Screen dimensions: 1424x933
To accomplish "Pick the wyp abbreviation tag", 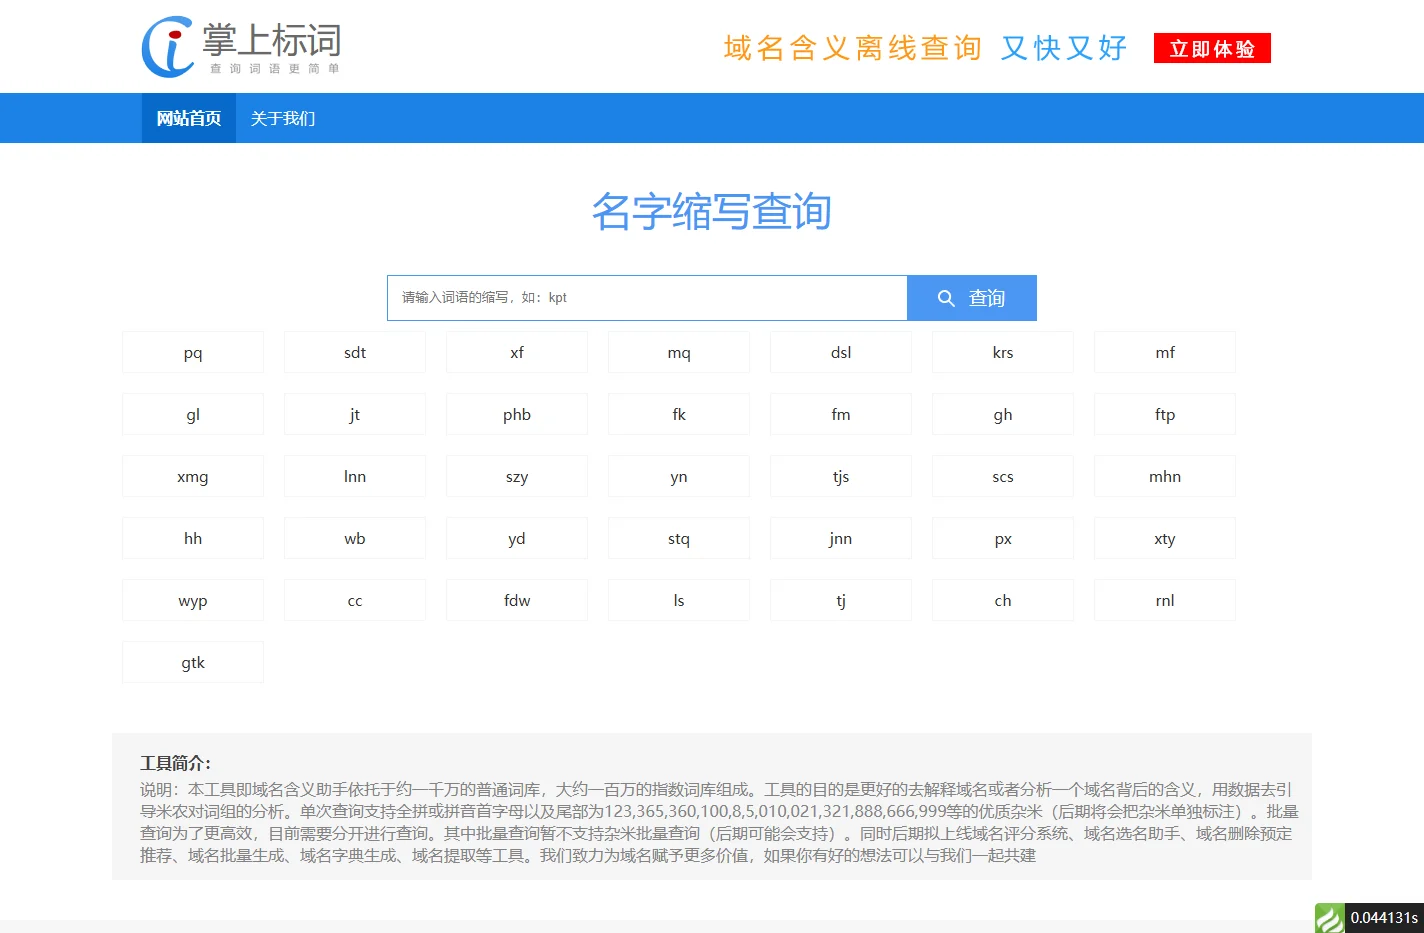I will (193, 600).
